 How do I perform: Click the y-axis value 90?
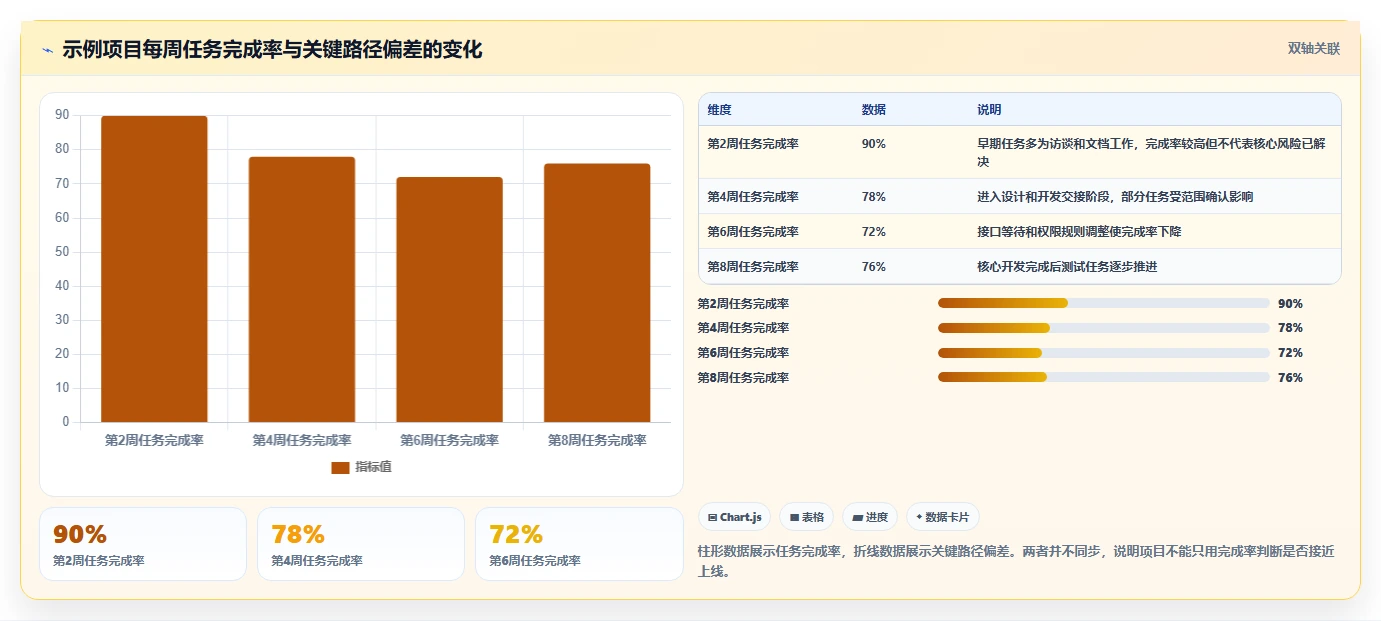(62, 115)
